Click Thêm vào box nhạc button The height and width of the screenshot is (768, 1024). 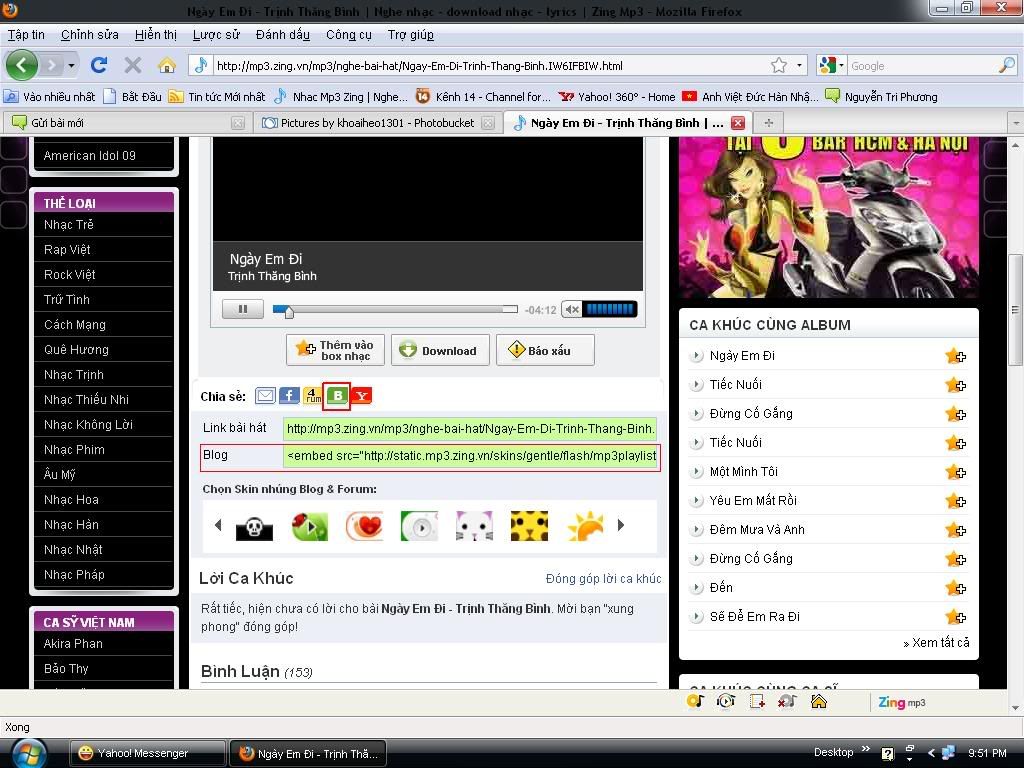click(x=335, y=350)
